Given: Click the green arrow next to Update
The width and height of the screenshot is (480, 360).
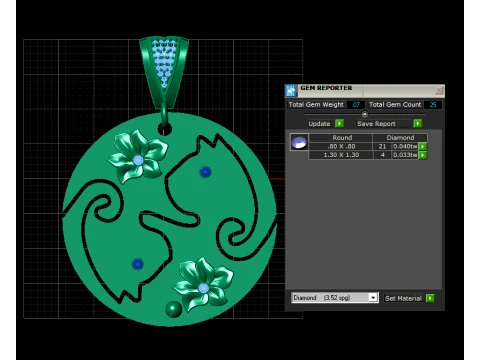Looking at the screenshot, I should tap(339, 124).
